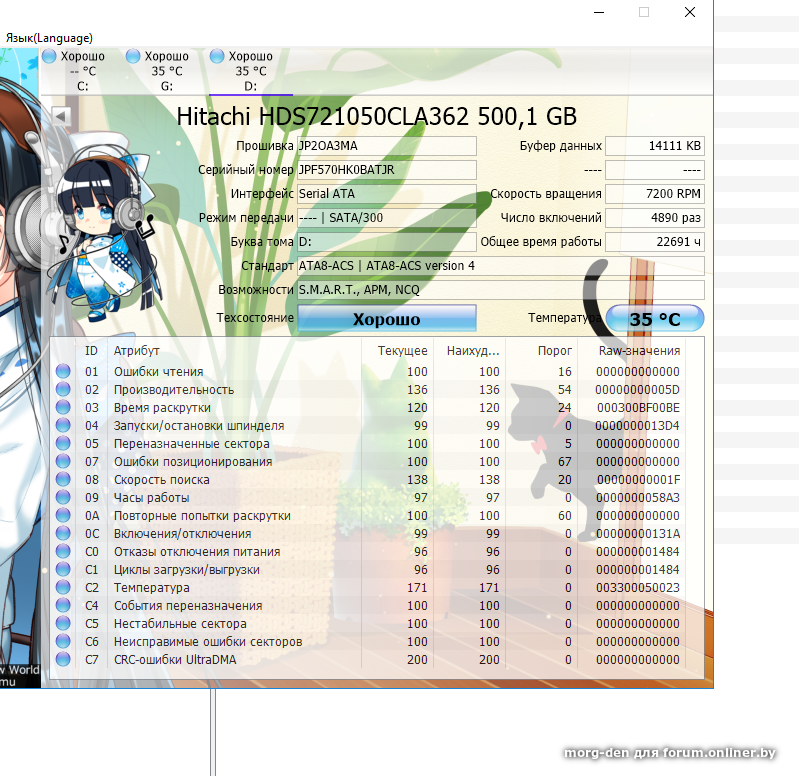Click status icon for Переназначенные сектора
799x776 pixels.
pyautogui.click(x=63, y=443)
